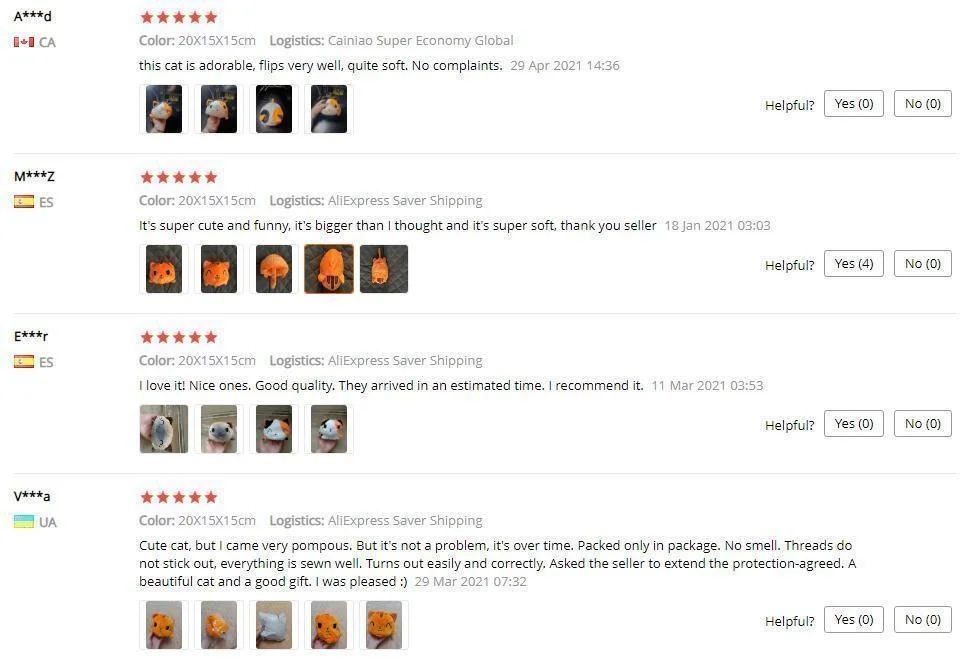The height and width of the screenshot is (667, 973).
Task: Click the Canada flag icon next to CA
Action: (x=24, y=42)
